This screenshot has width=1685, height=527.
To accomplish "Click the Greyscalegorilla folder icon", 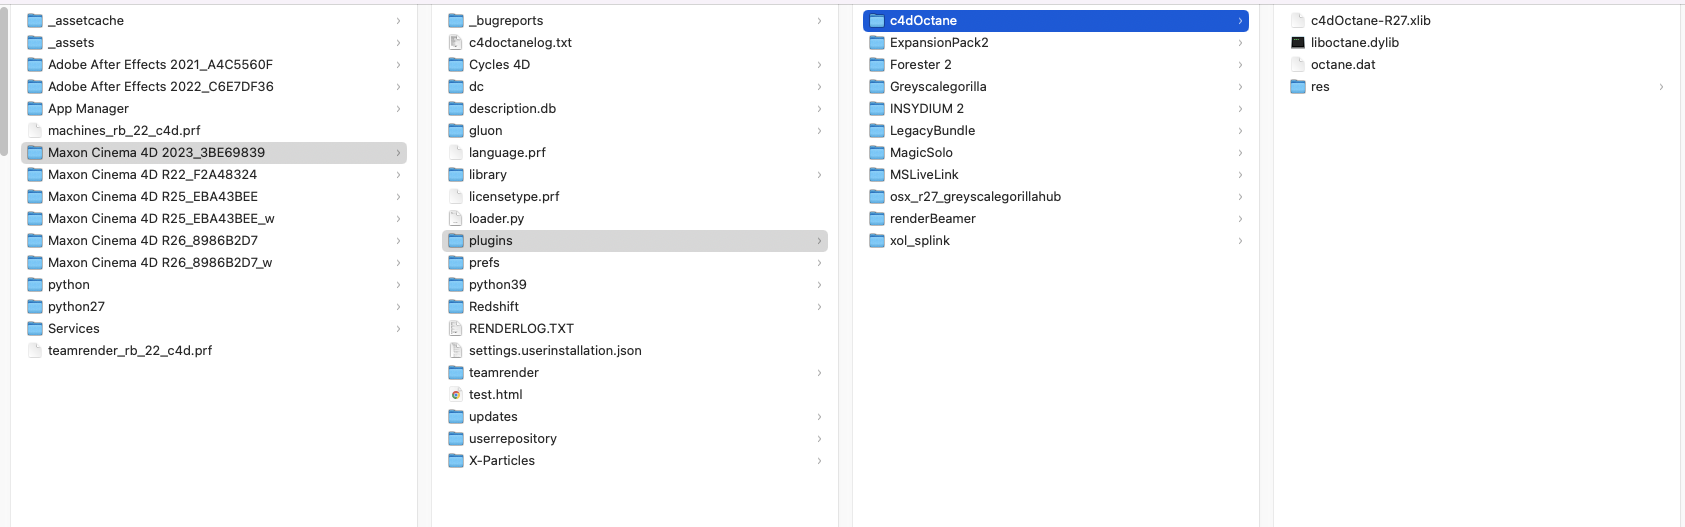I will (x=877, y=86).
